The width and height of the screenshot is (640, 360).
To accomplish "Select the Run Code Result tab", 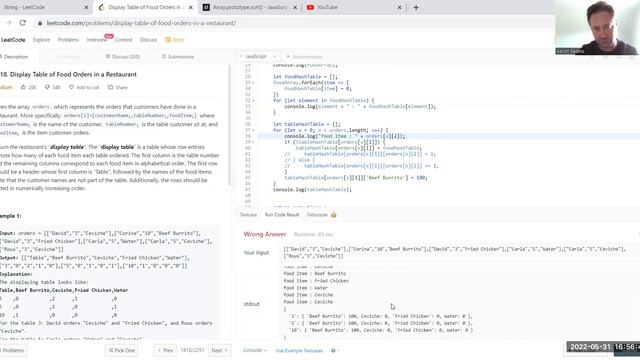I will pyautogui.click(x=282, y=215).
